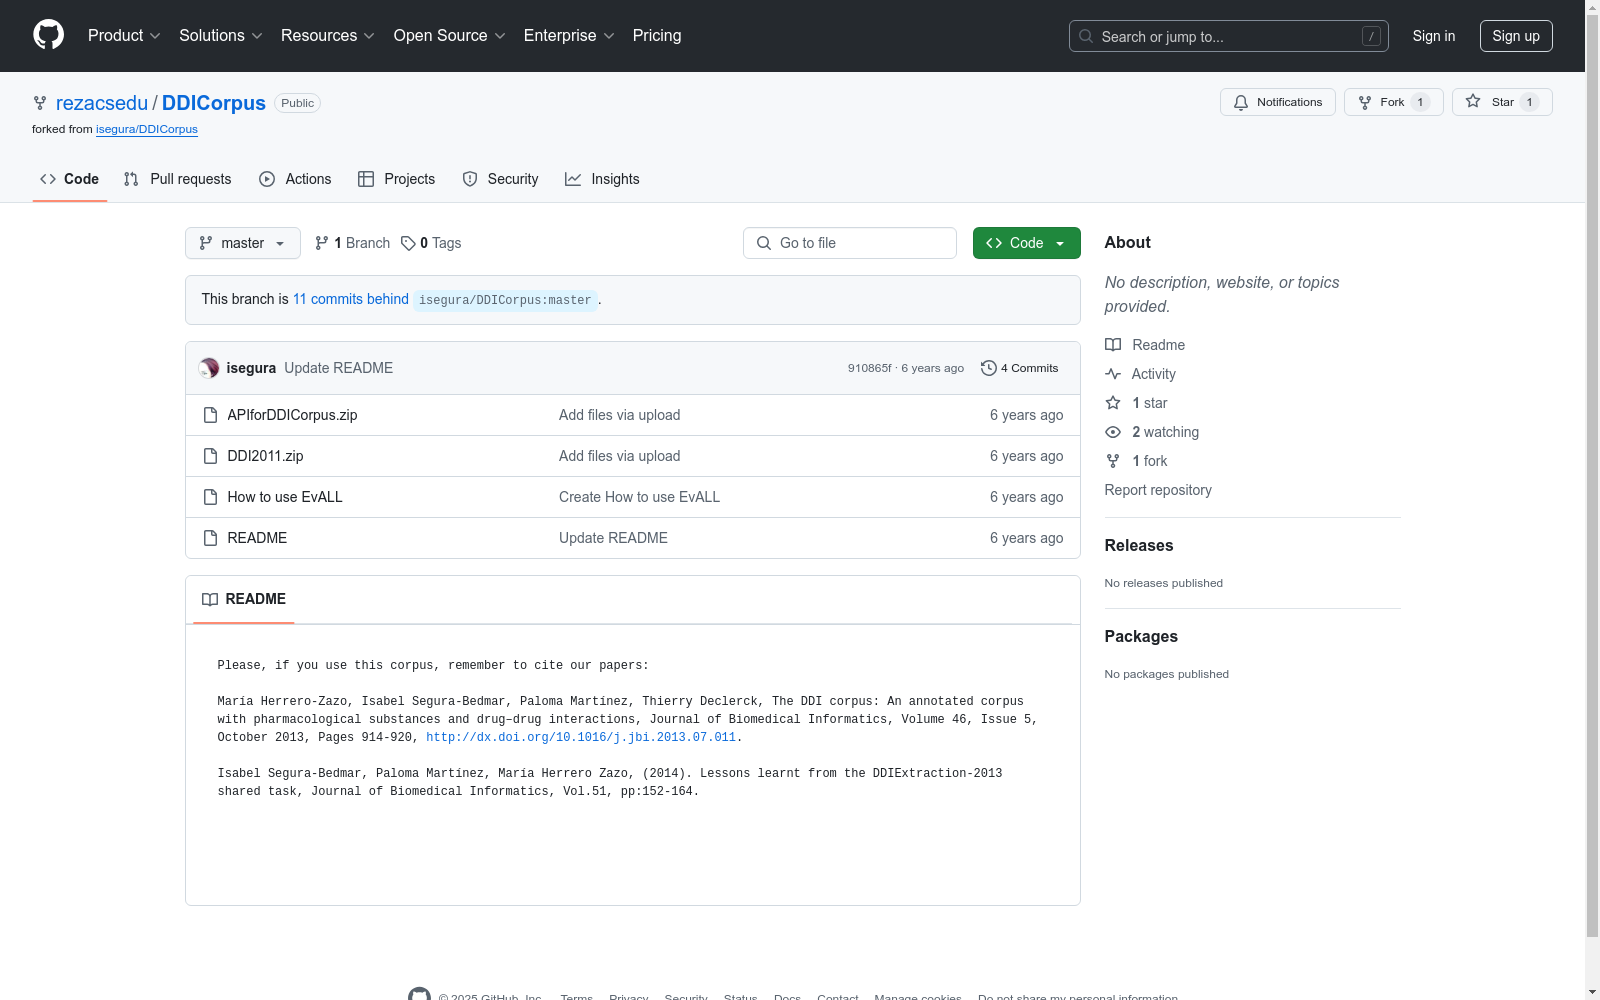Click the file icon for APIforDDICorpus.zip
This screenshot has height=1000, width=1600.
point(210,415)
